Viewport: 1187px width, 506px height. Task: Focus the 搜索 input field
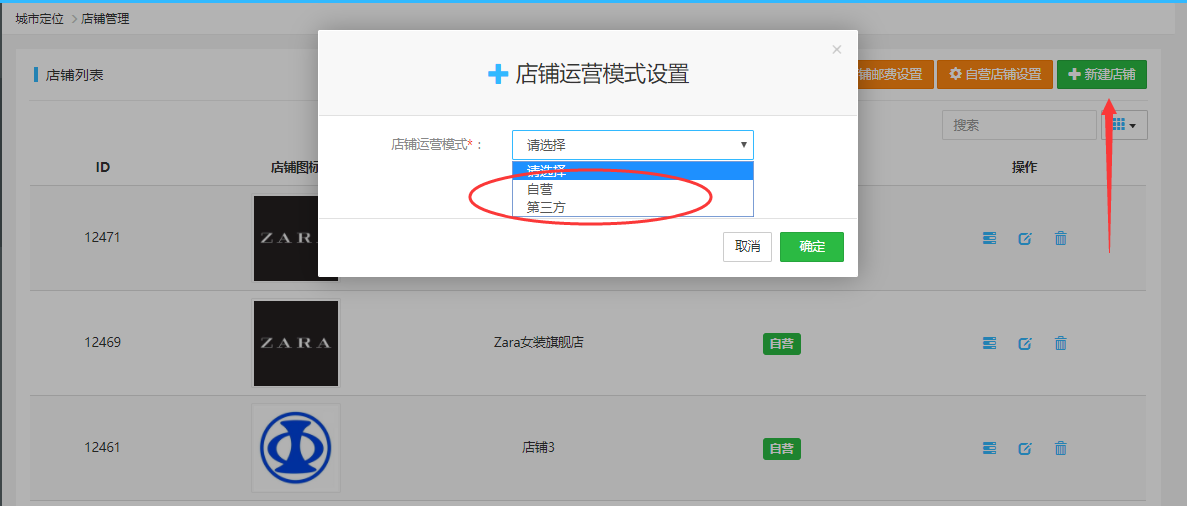(1018, 125)
